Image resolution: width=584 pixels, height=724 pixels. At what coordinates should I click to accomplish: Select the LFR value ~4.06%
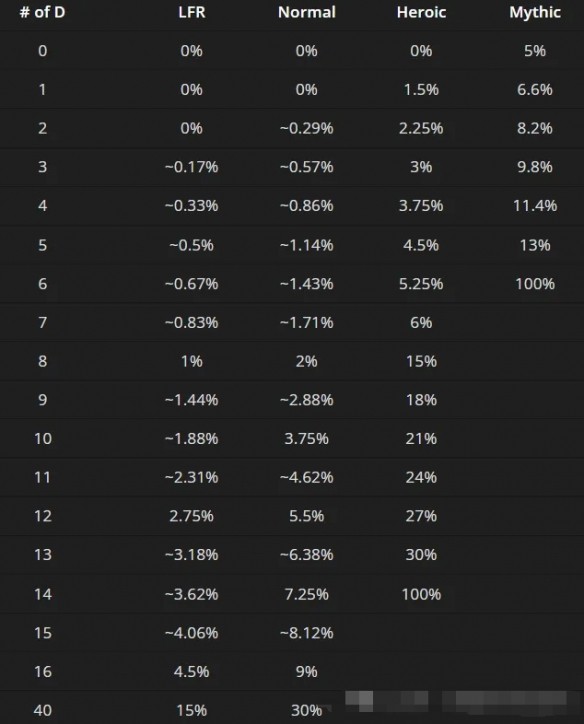(x=192, y=633)
